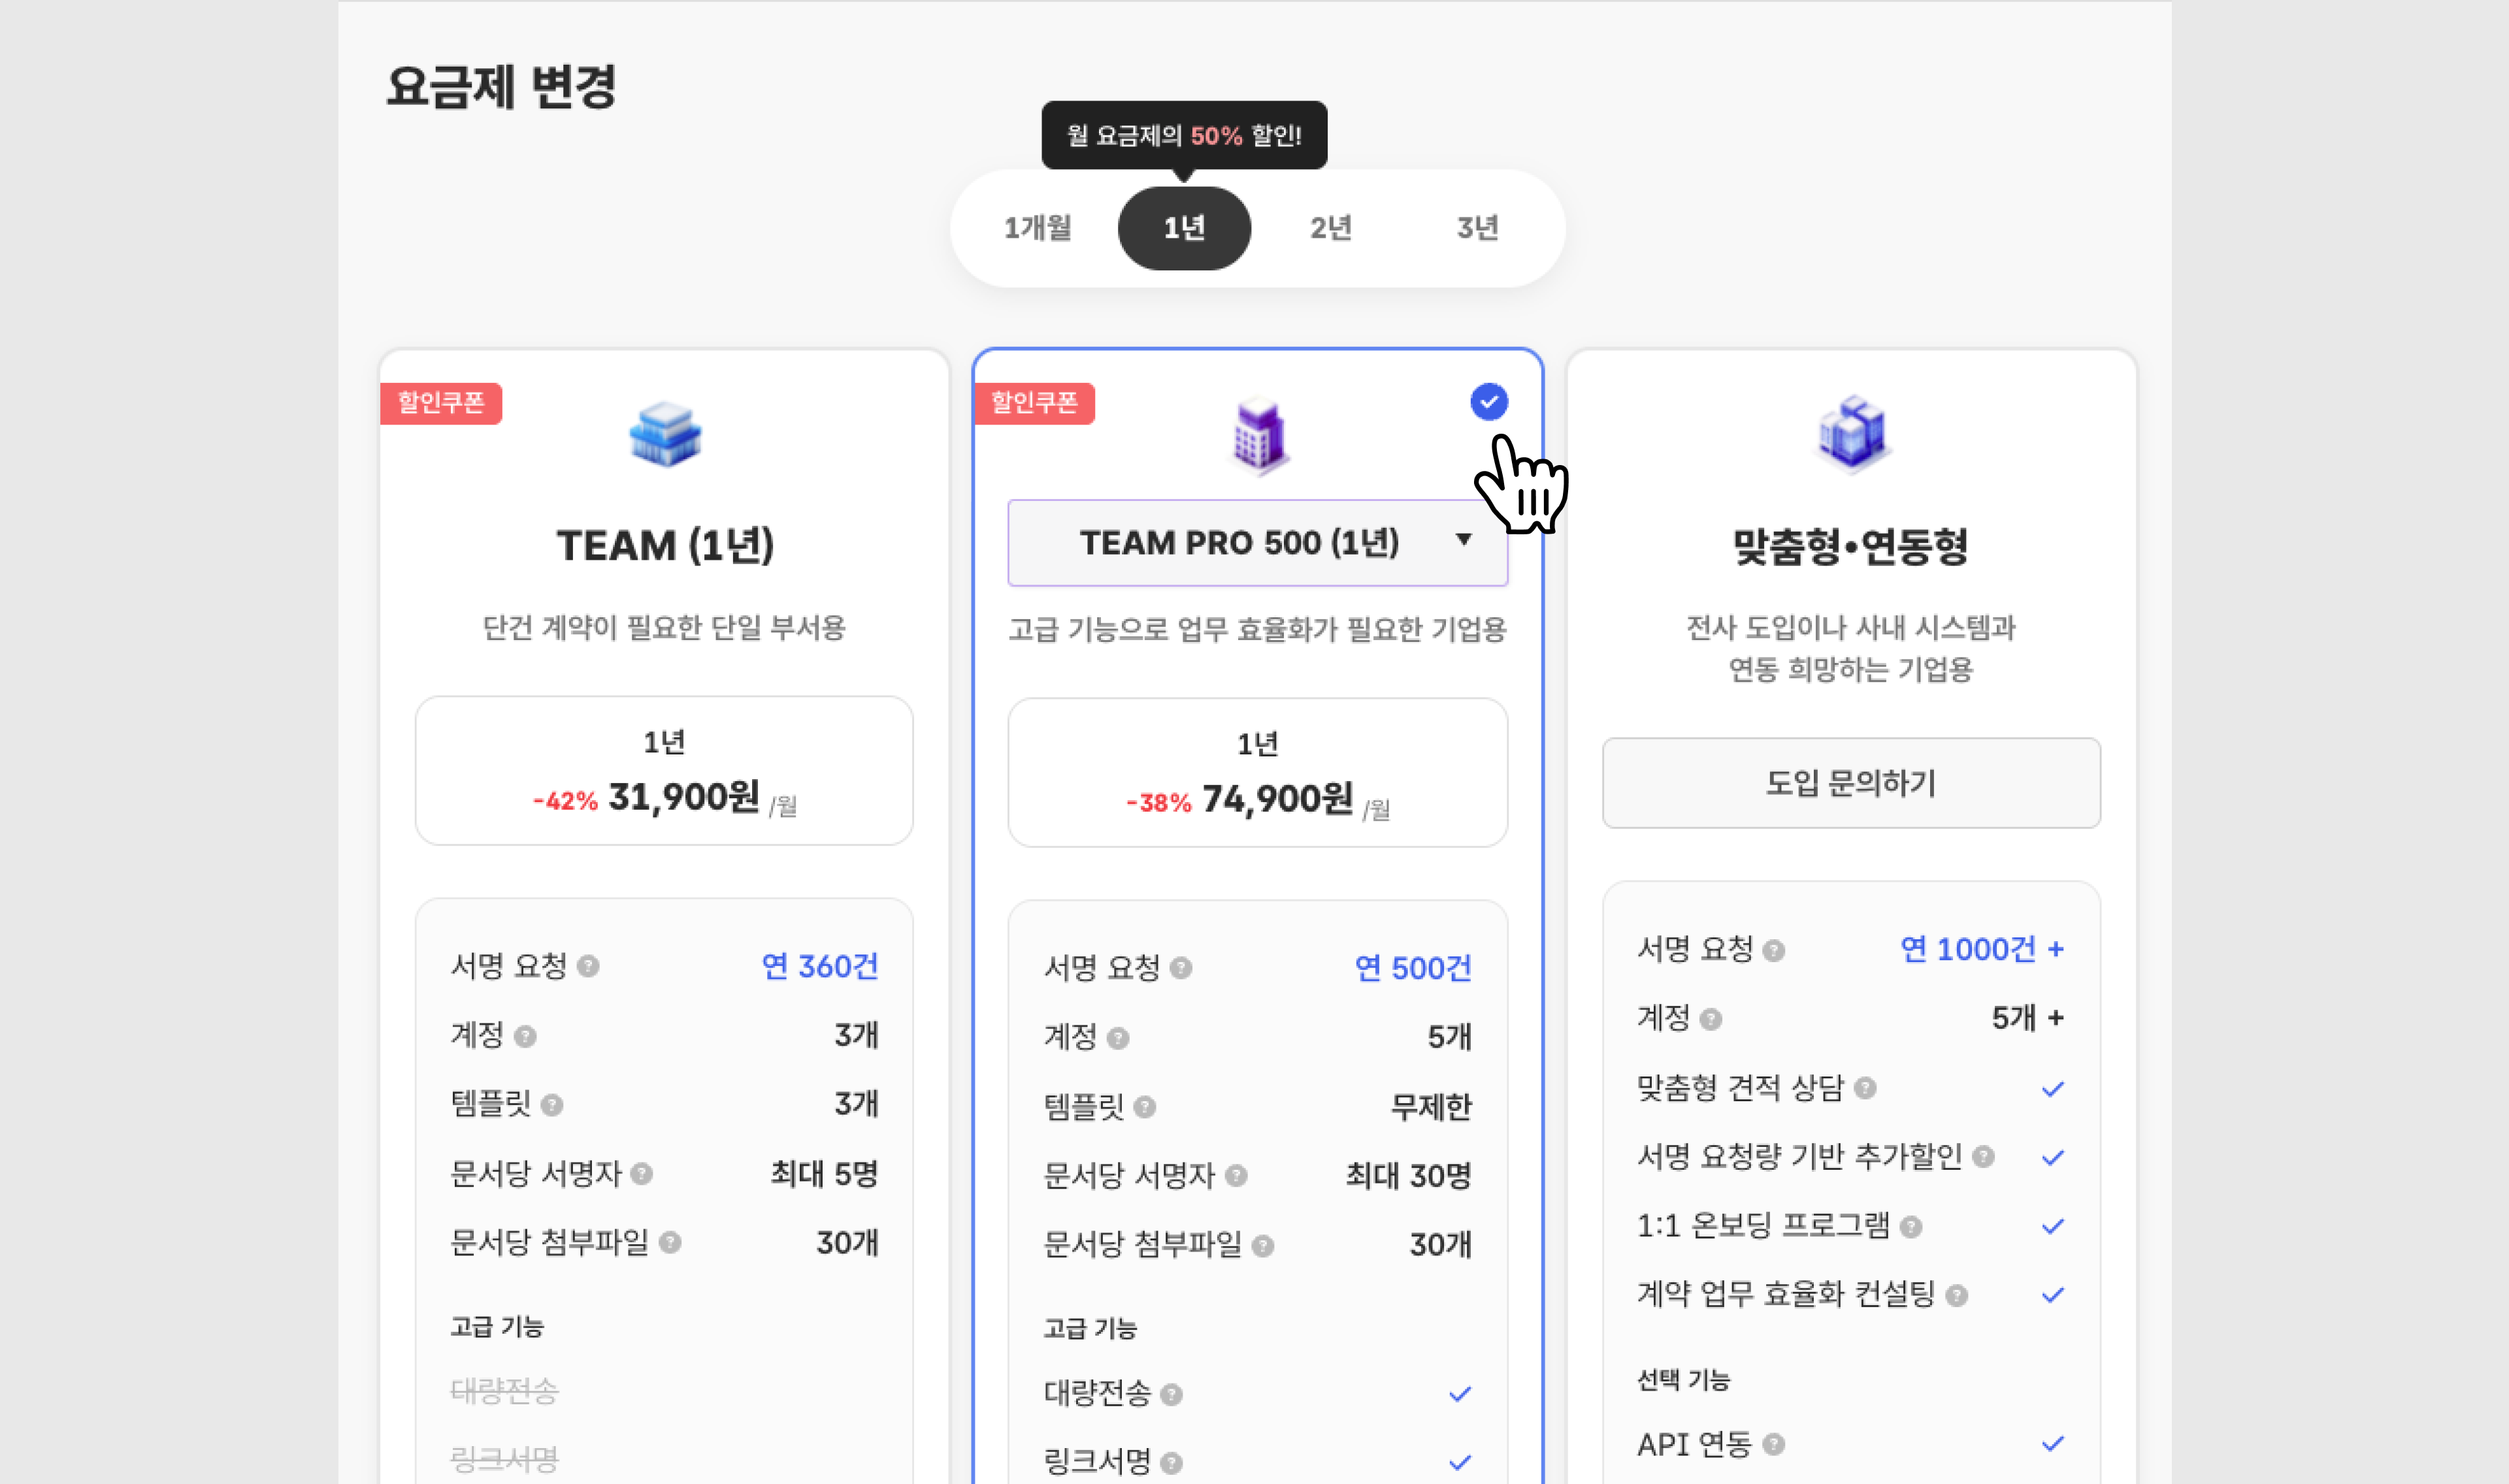The image size is (2509, 1484).
Task: Click the TEAM plan 31,900원 price box
Action: pyautogui.click(x=664, y=771)
